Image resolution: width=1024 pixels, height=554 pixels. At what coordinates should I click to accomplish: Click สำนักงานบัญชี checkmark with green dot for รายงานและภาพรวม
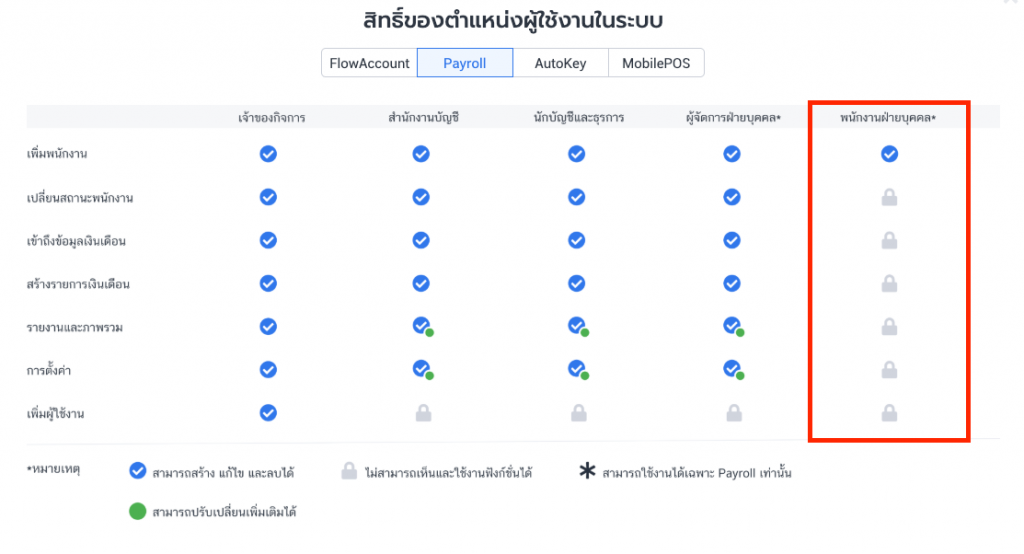422,327
